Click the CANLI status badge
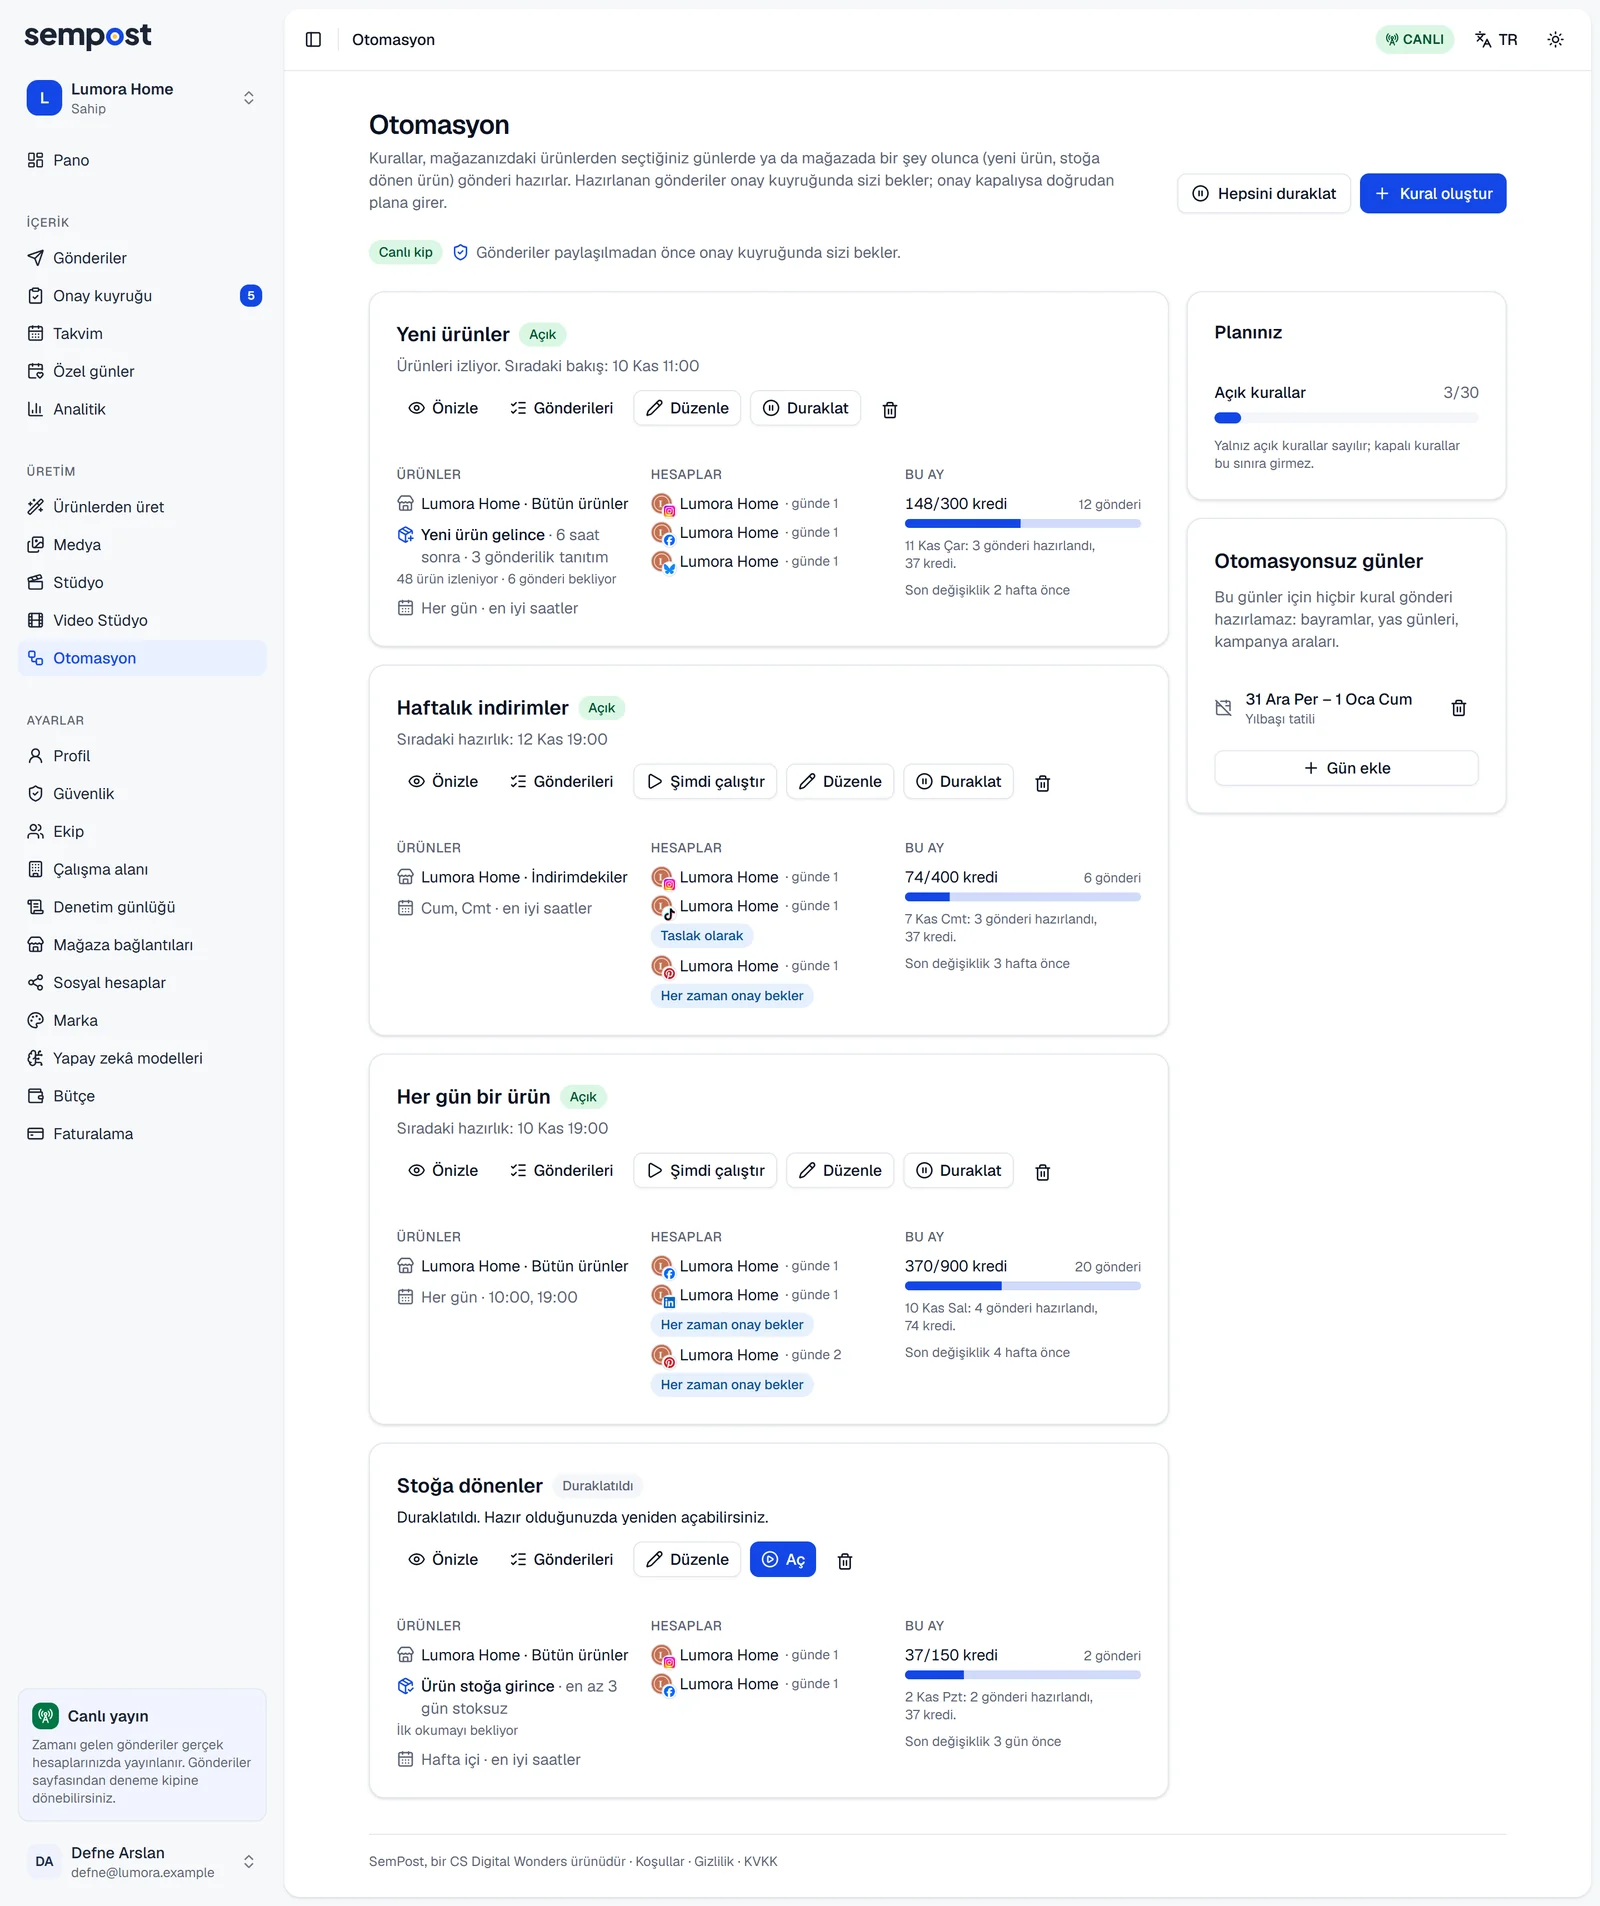Image resolution: width=1600 pixels, height=1906 pixels. [x=1414, y=40]
